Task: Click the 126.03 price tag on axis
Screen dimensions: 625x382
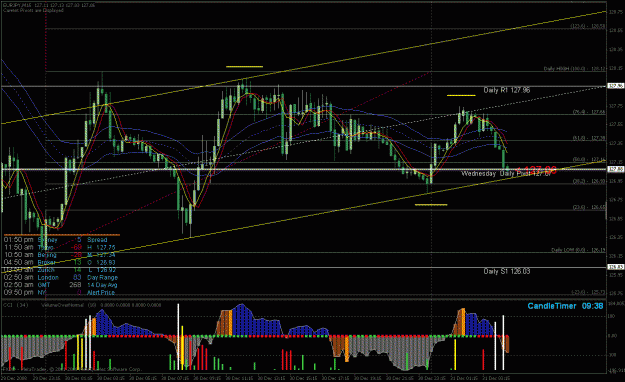Action: click(x=615, y=267)
